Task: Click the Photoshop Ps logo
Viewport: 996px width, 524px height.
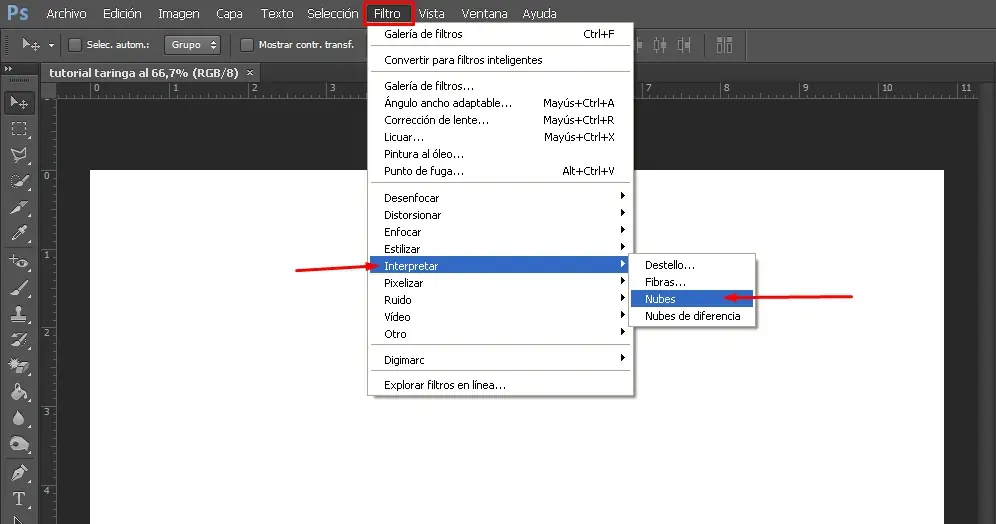Action: pyautogui.click(x=18, y=13)
